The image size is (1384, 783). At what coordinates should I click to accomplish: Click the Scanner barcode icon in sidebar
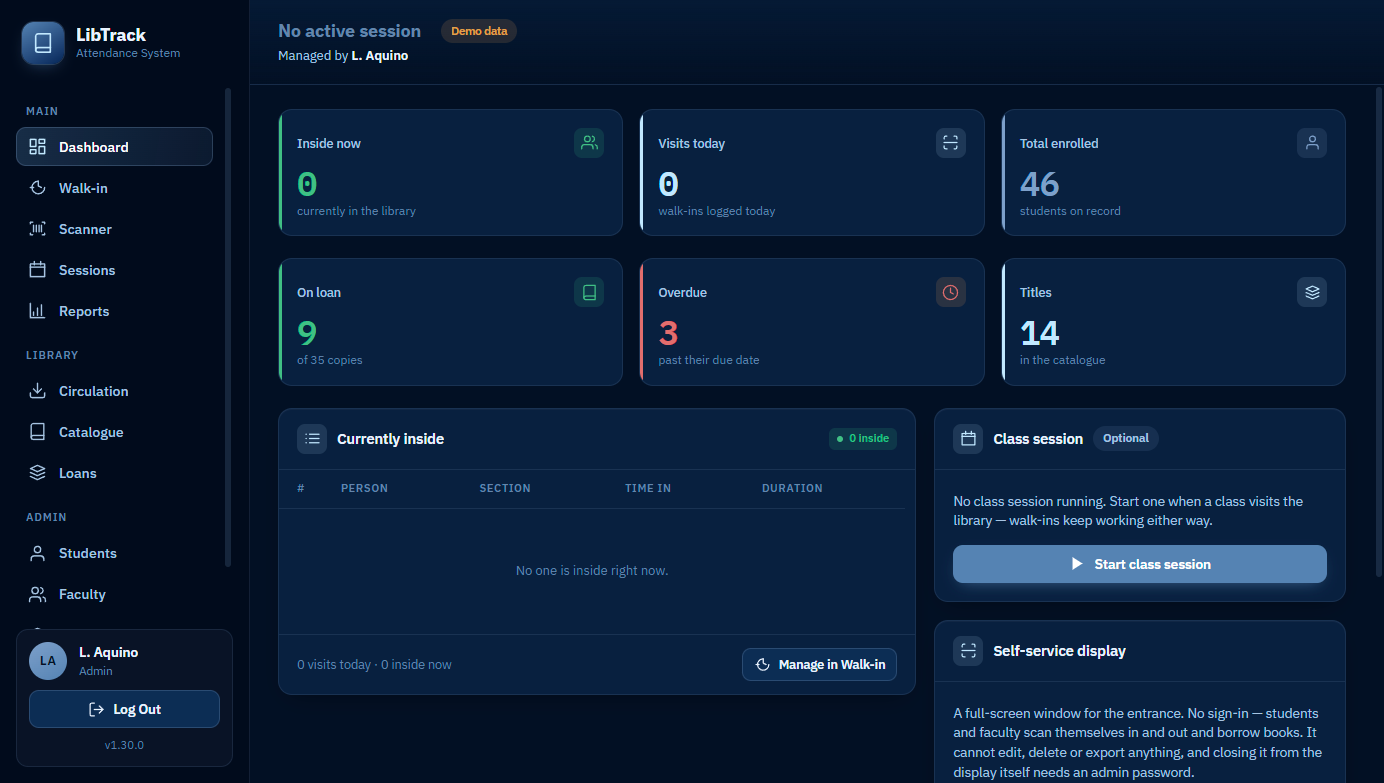click(38, 229)
